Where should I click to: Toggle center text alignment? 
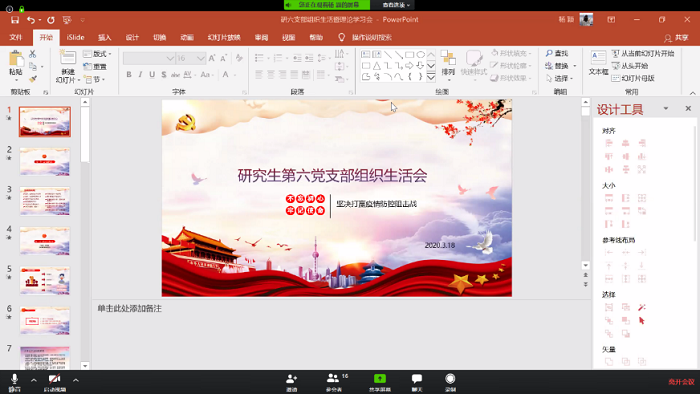(271, 75)
